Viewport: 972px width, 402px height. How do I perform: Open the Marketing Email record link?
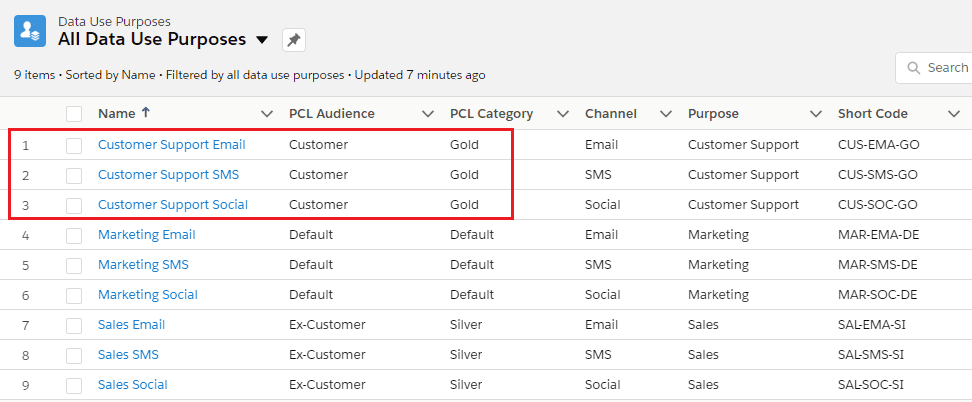click(146, 235)
